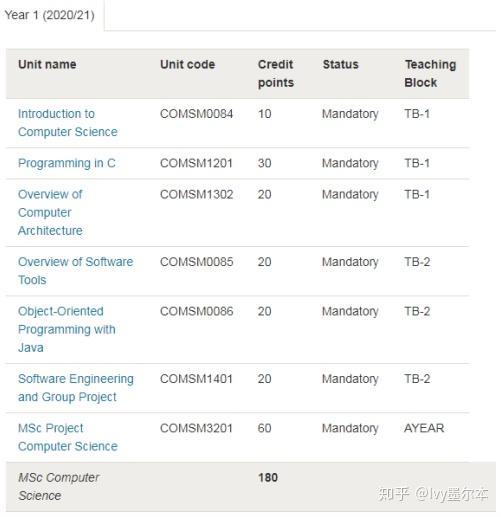Click the Unit name column header
The width and height of the screenshot is (501, 517).
click(x=47, y=64)
